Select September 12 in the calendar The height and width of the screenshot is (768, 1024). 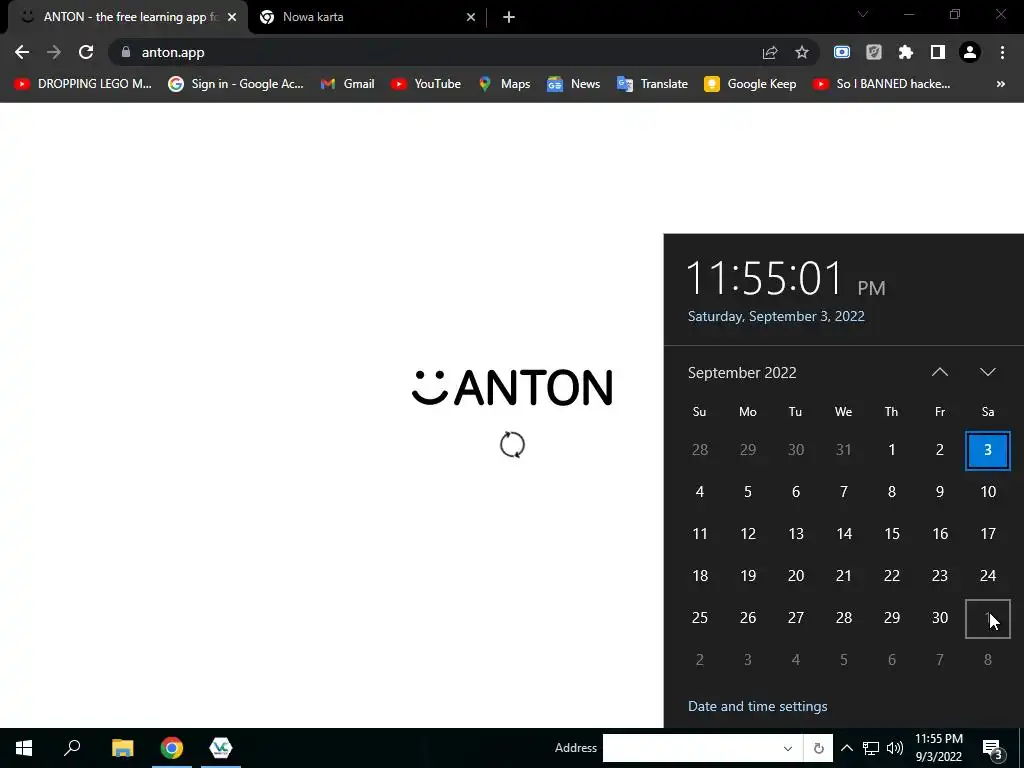coord(748,534)
